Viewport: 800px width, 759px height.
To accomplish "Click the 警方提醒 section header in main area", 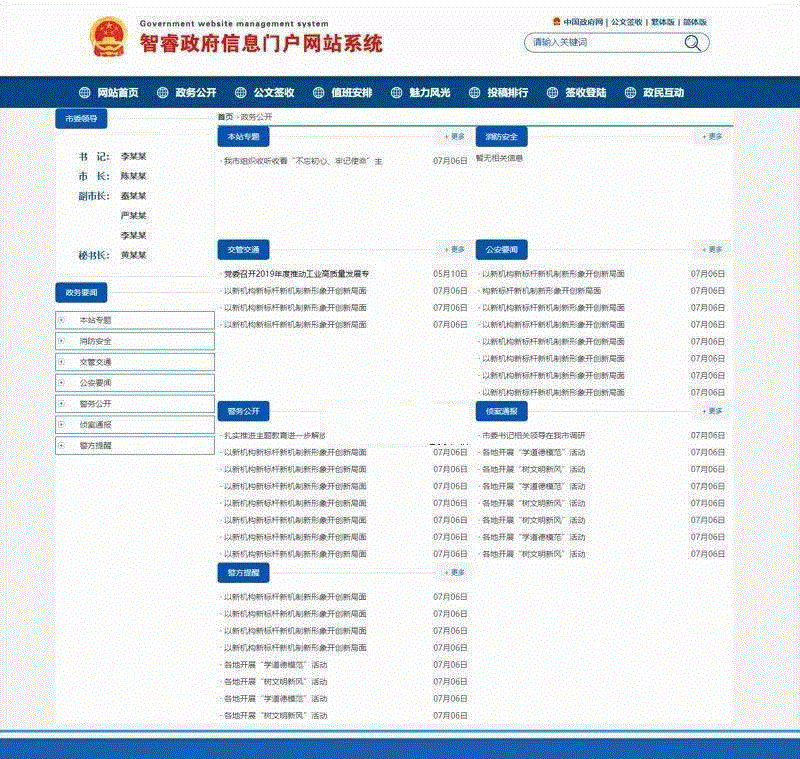I will (243, 573).
